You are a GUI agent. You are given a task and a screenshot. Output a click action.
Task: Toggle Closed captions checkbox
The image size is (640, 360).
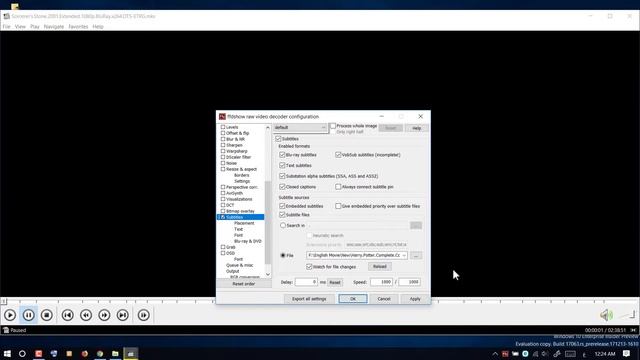pos(282,187)
